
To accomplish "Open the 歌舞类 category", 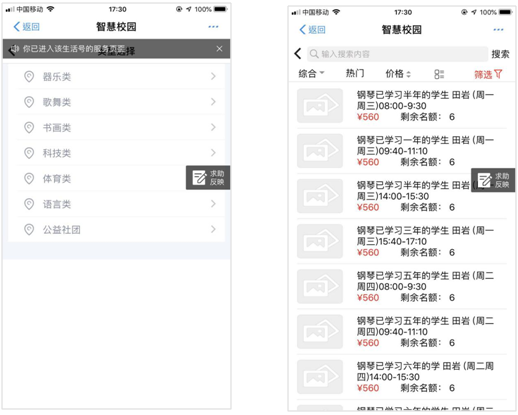I will click(x=120, y=102).
